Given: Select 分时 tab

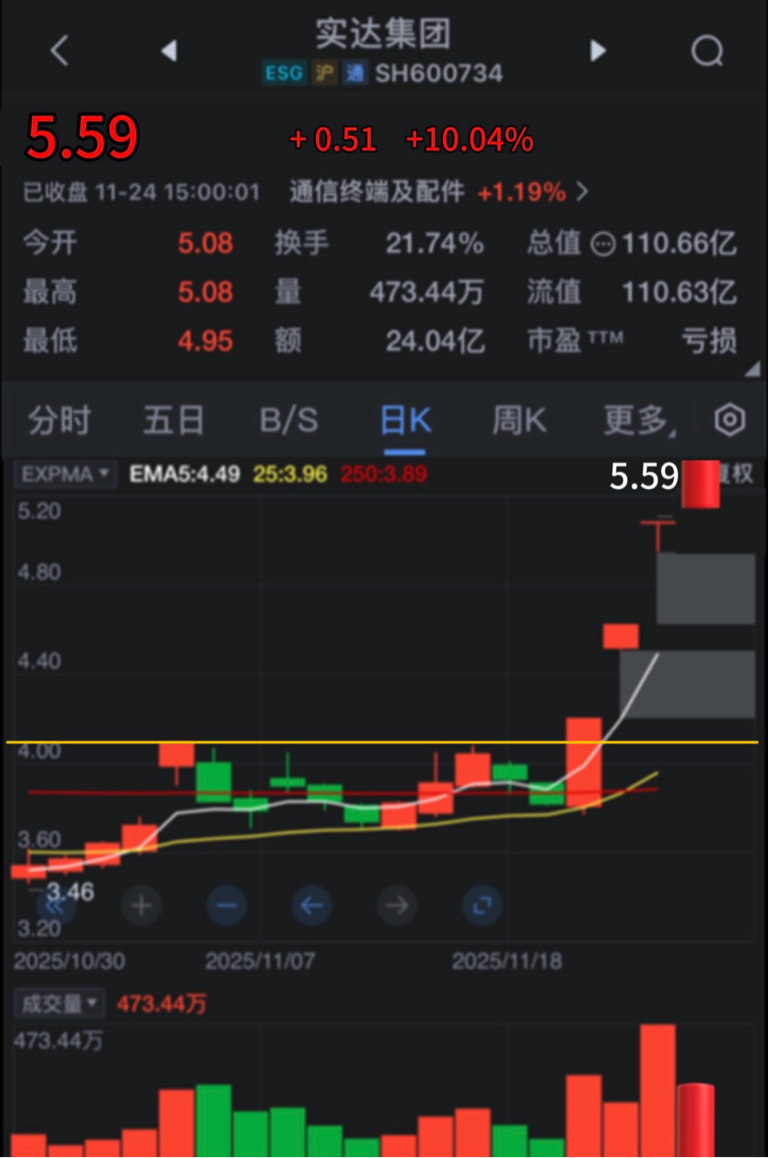Looking at the screenshot, I should 59,420.
